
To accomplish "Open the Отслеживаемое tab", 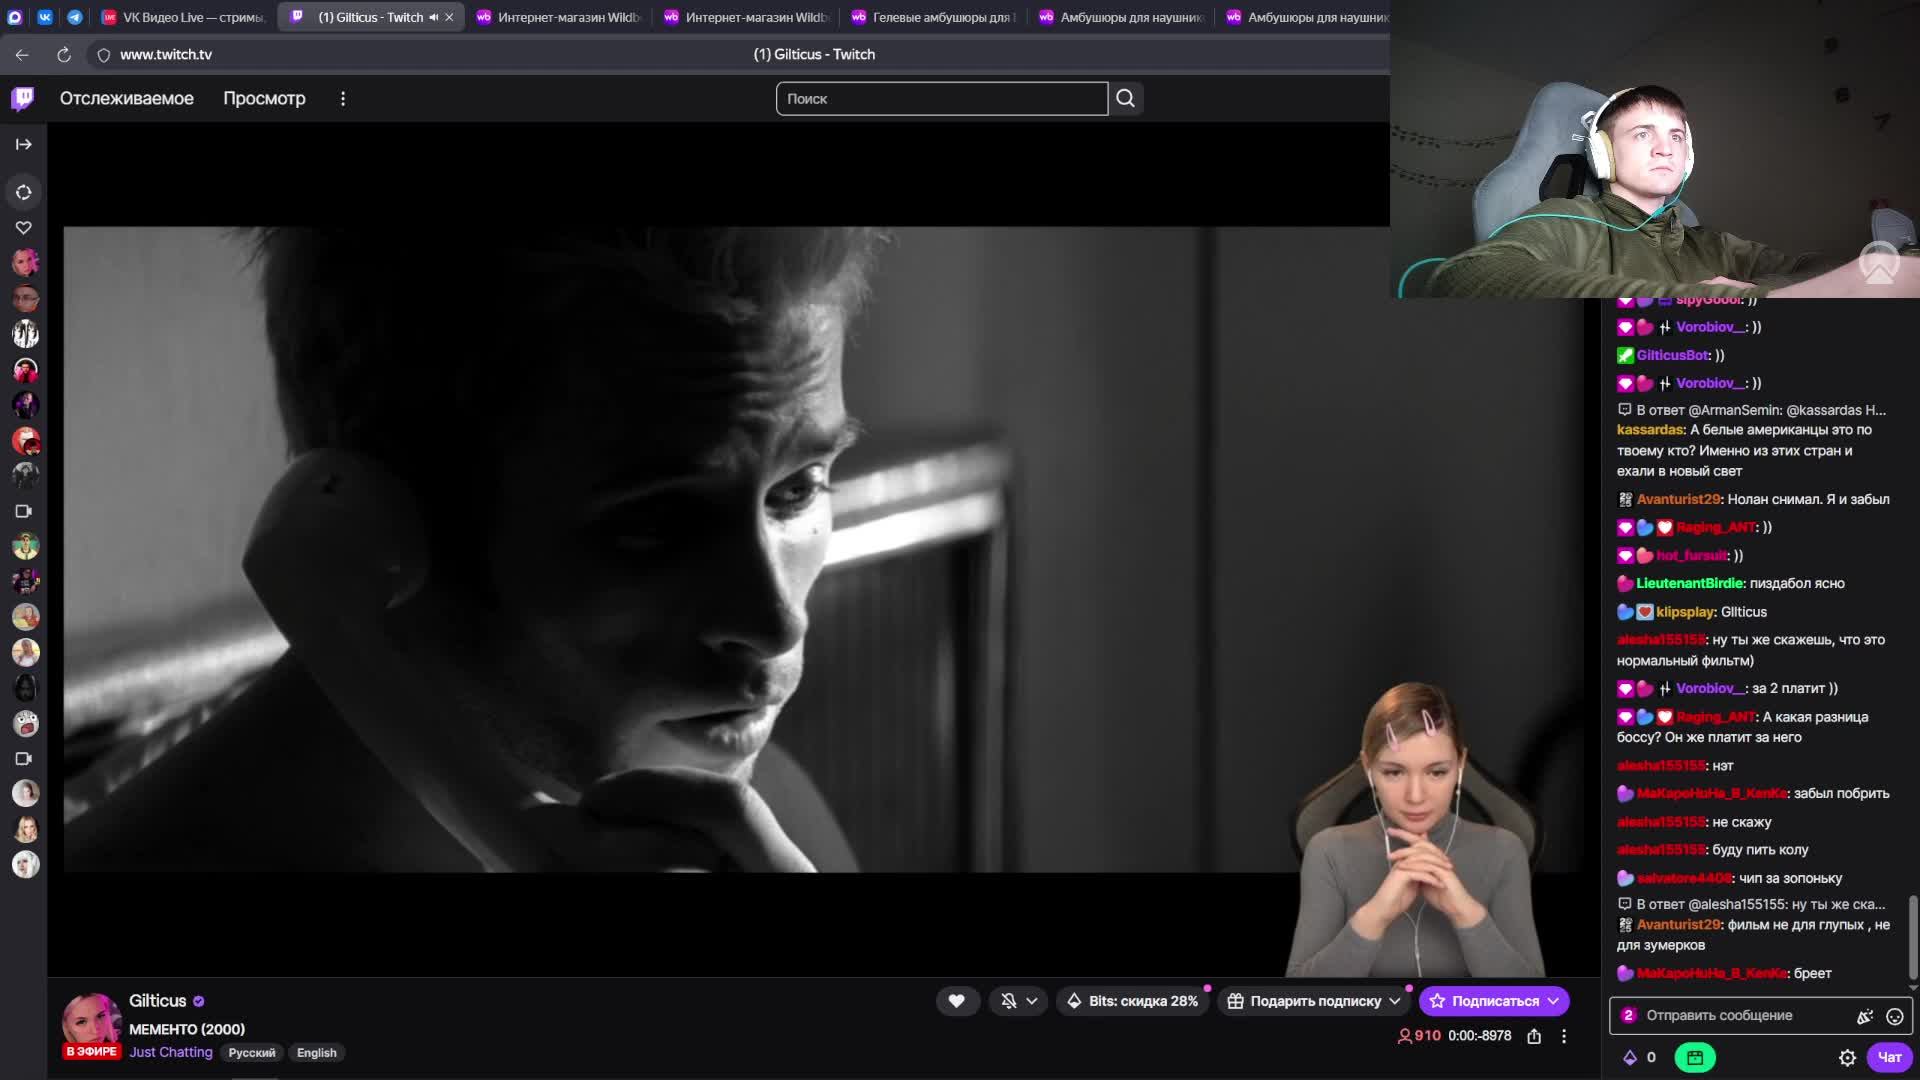I will [127, 98].
